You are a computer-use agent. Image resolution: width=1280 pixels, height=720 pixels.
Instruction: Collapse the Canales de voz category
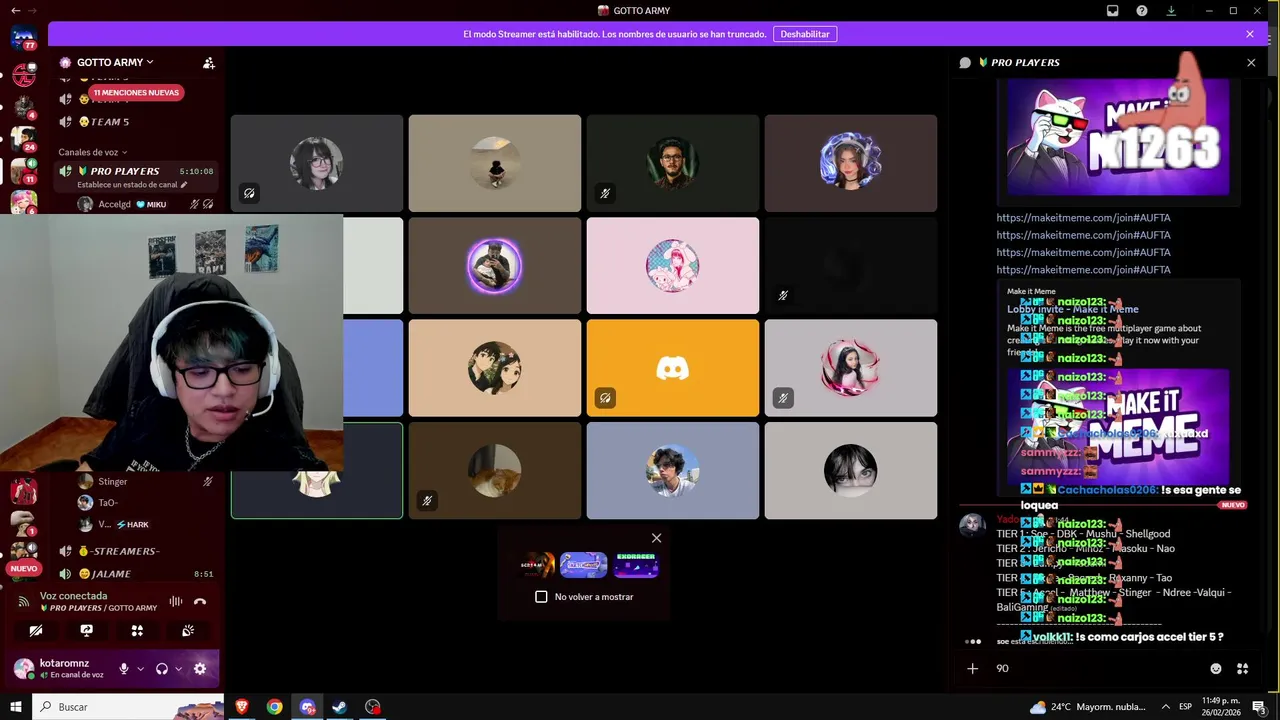click(x=93, y=152)
